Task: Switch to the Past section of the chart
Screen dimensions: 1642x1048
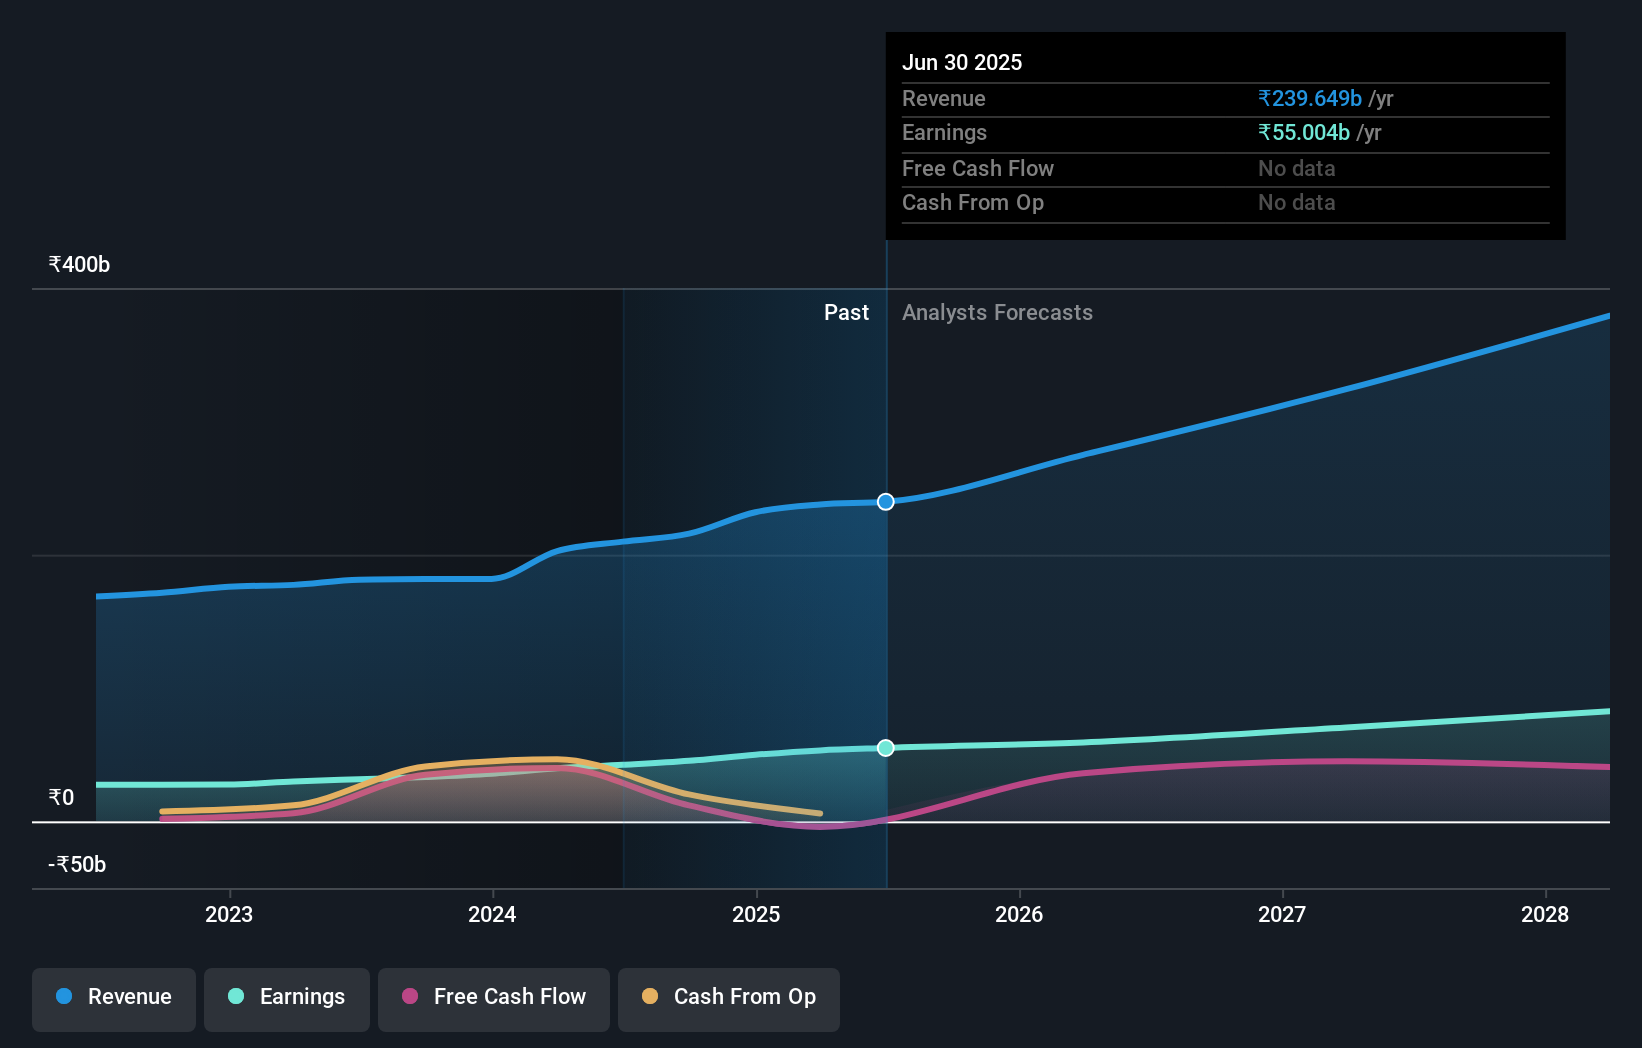Action: [847, 312]
